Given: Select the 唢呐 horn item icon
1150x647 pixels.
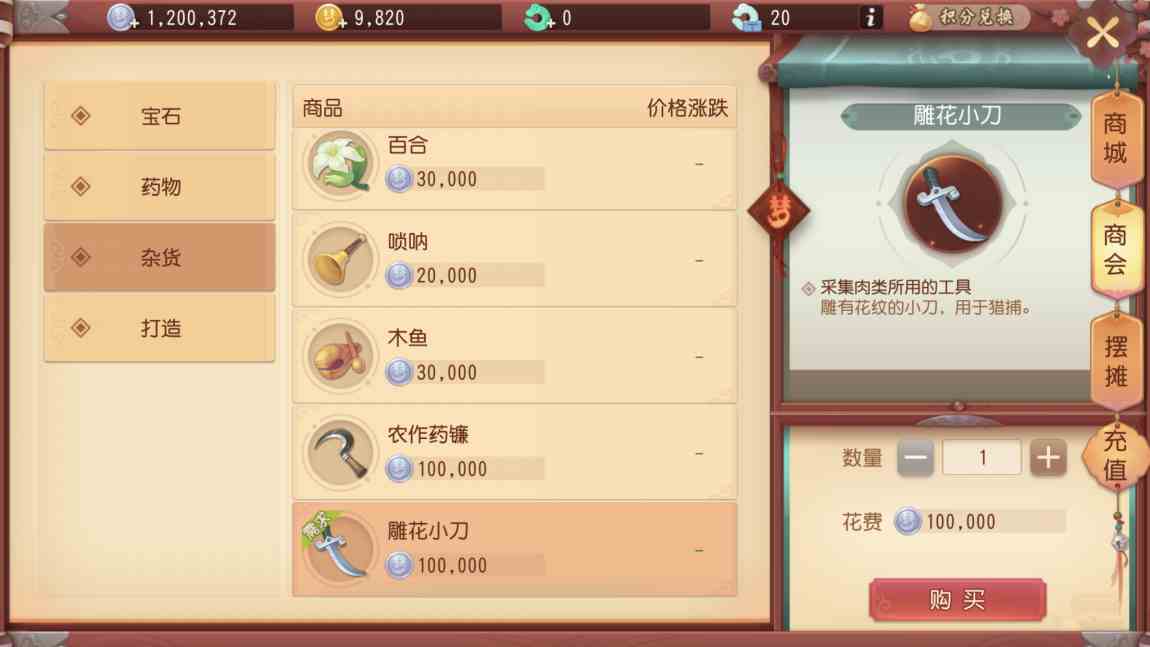Looking at the screenshot, I should pos(339,260).
